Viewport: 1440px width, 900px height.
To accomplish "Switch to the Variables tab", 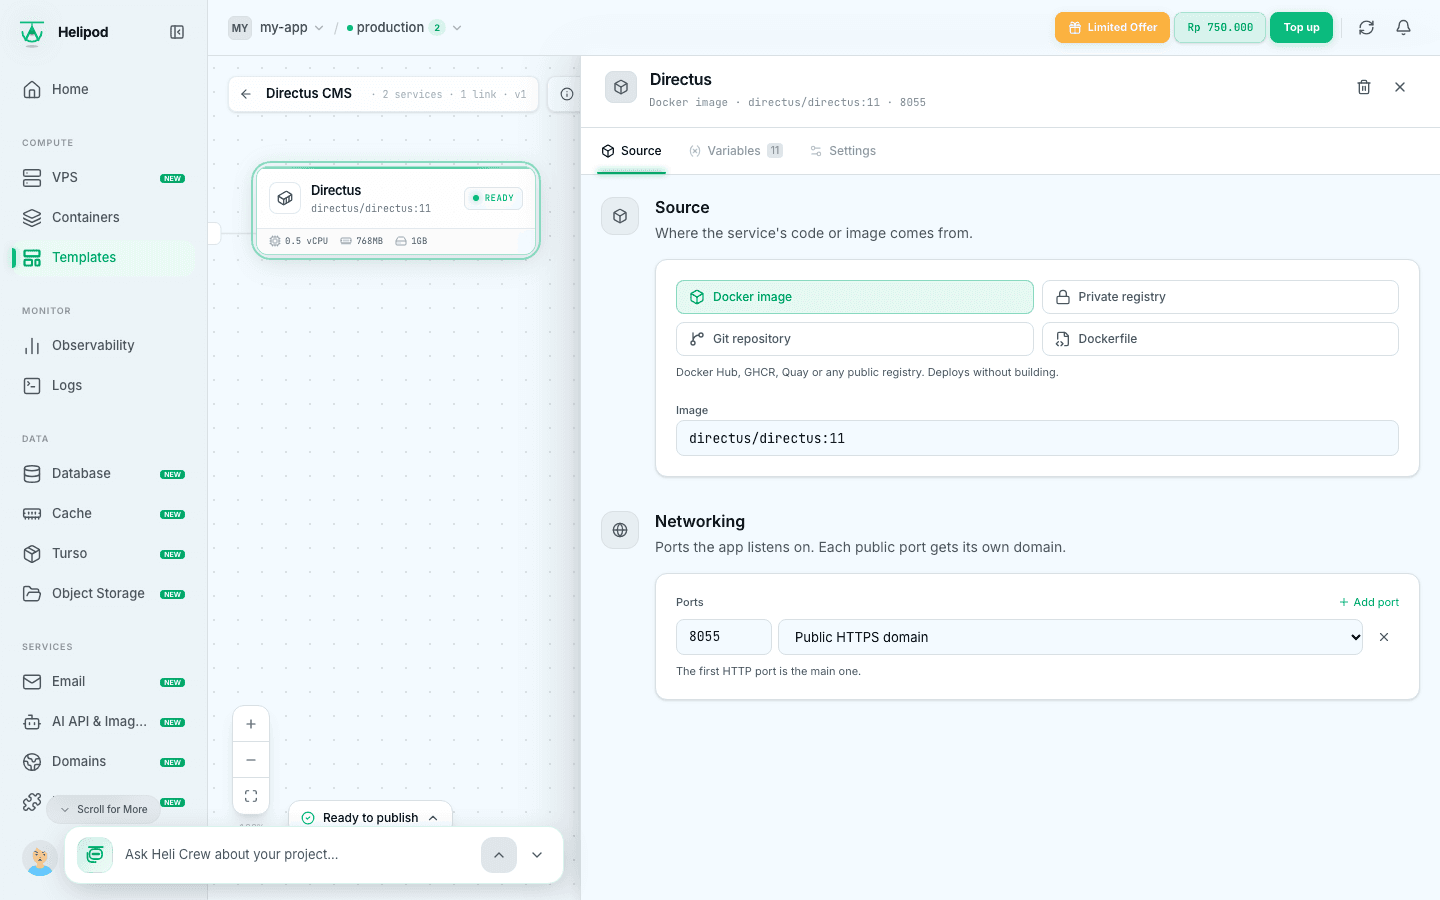I will pos(735,151).
